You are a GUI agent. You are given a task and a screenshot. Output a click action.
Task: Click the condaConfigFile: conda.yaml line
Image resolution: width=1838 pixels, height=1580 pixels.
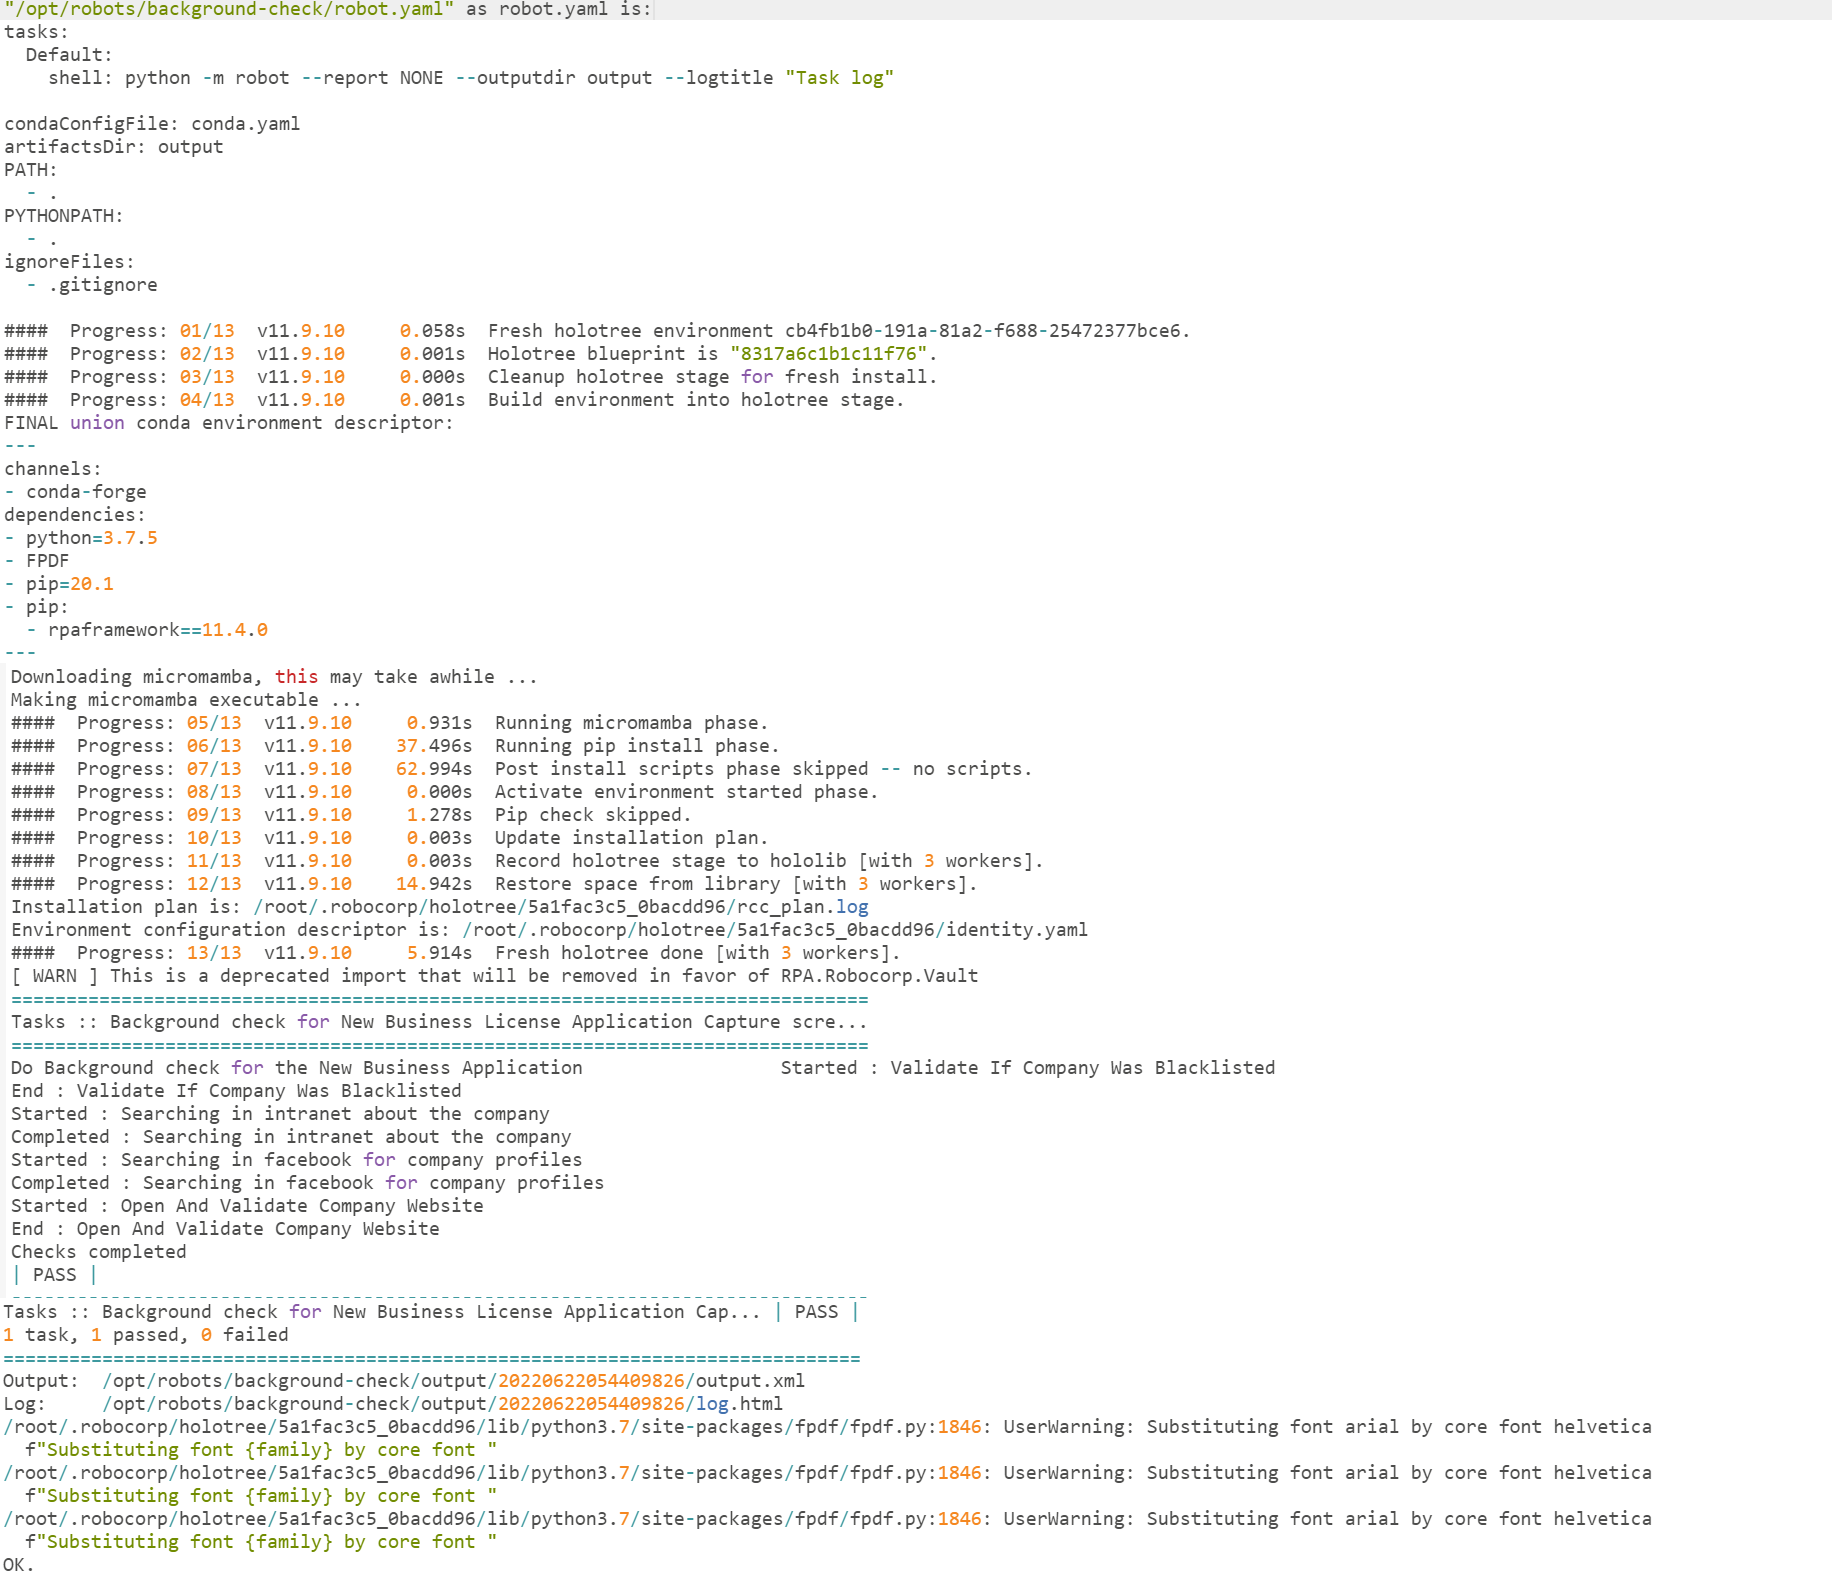[152, 124]
